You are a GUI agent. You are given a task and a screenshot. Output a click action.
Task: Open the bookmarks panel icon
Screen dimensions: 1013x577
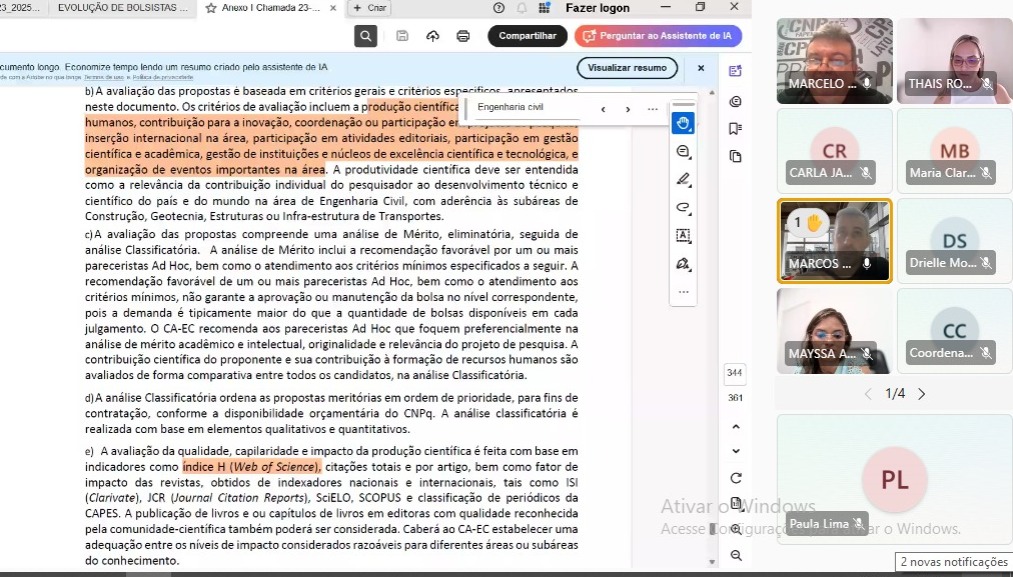pyautogui.click(x=736, y=128)
